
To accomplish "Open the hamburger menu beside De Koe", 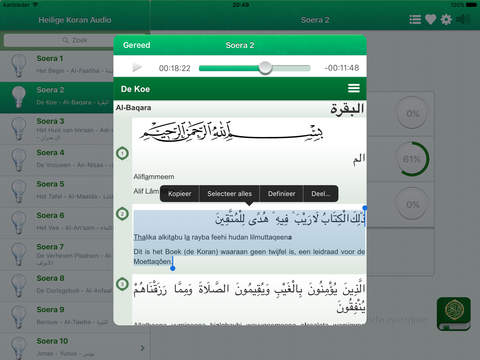I will (x=354, y=88).
